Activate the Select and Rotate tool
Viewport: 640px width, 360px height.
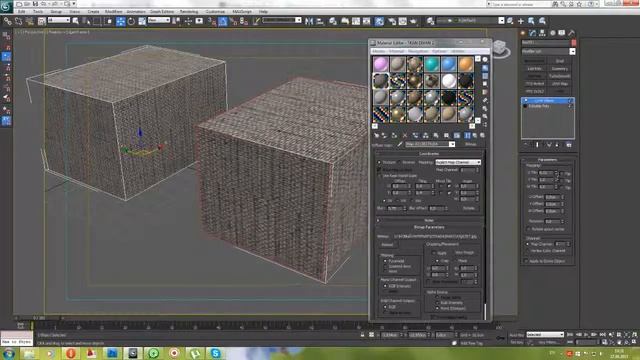tap(131, 21)
